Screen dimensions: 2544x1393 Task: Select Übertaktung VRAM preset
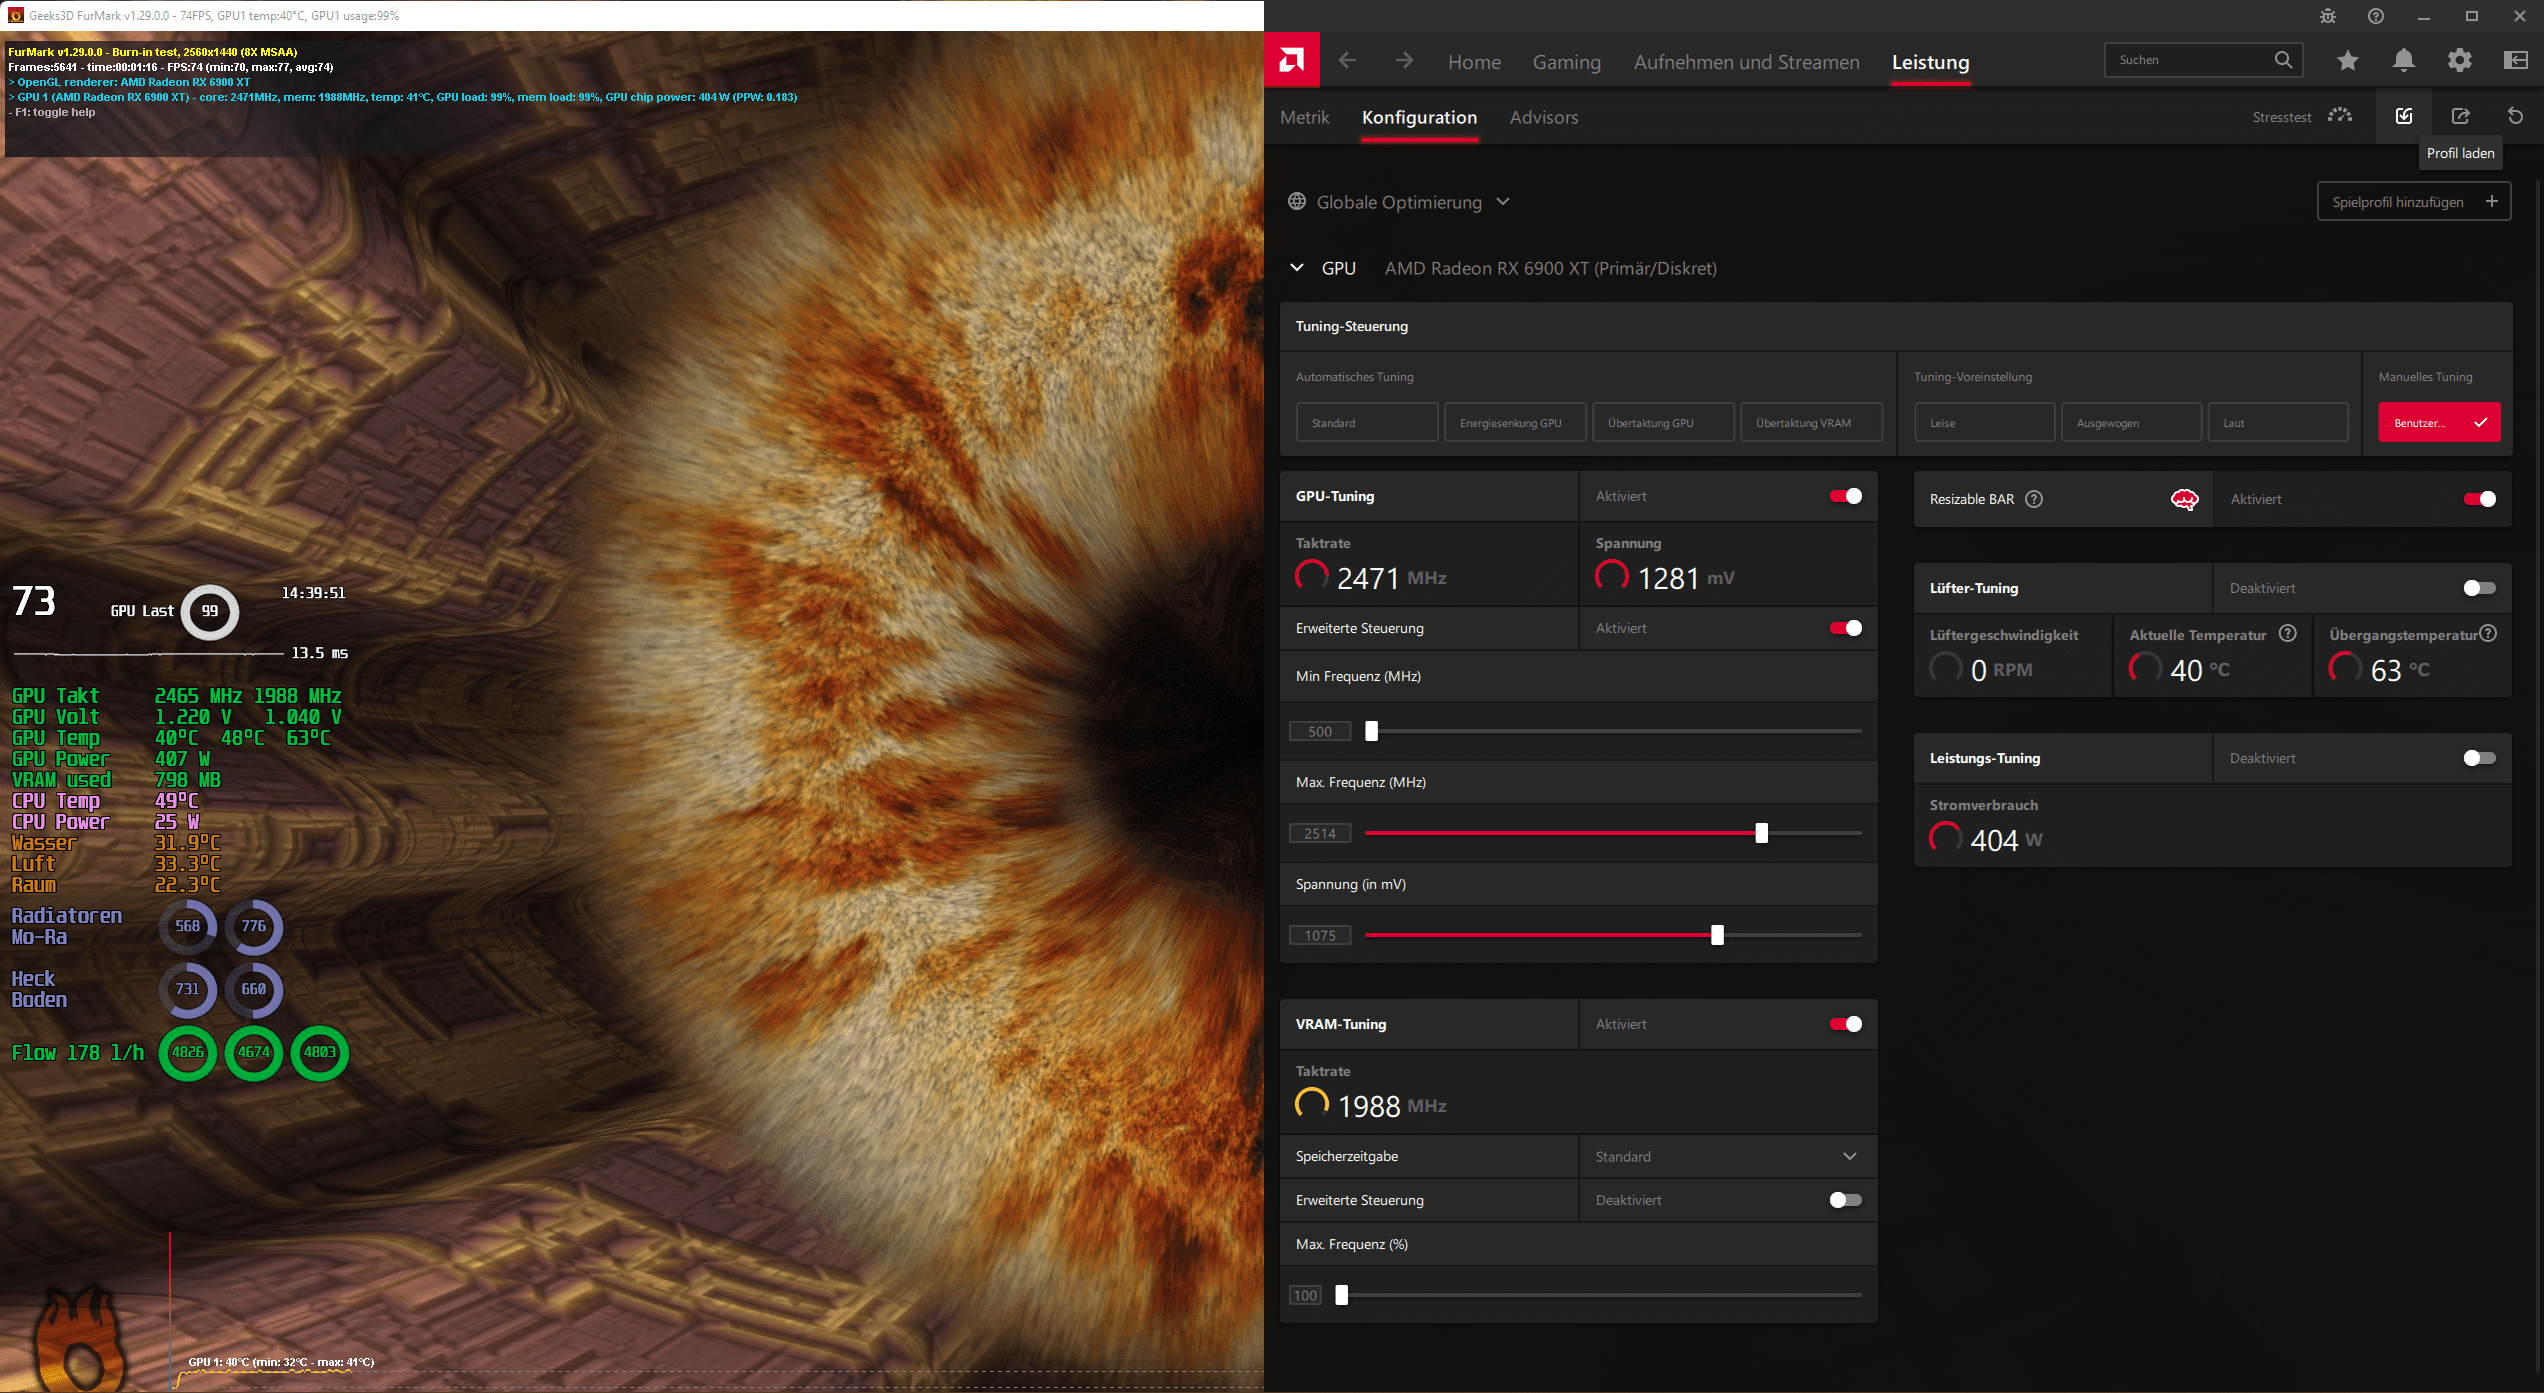coord(1811,423)
